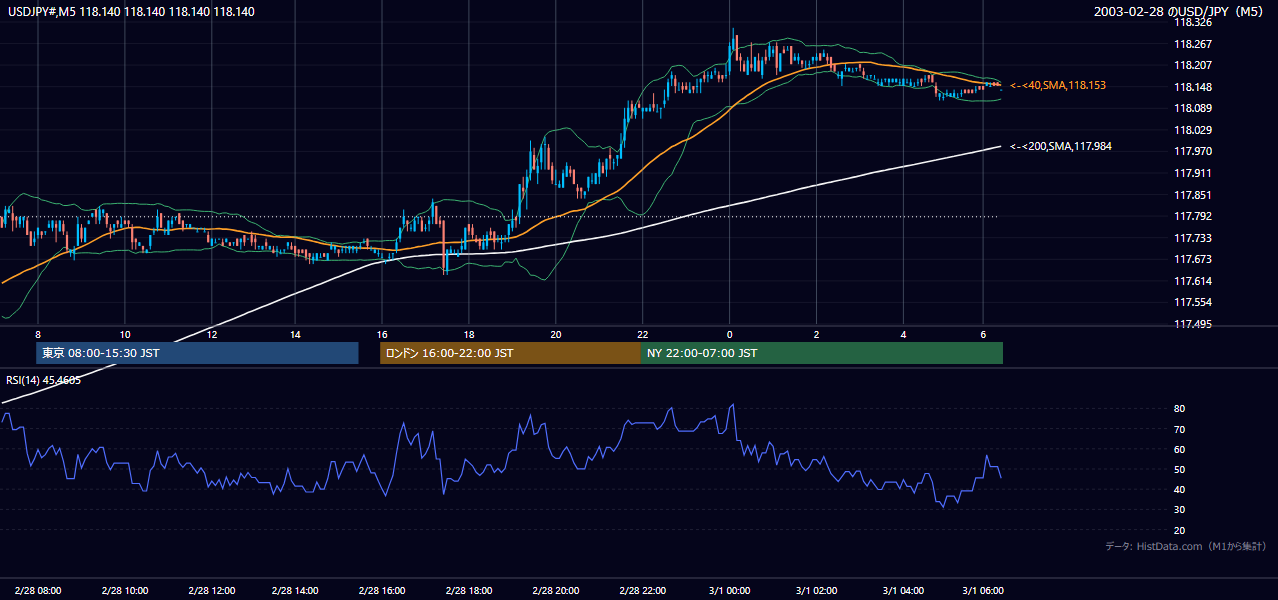The image size is (1278, 600).
Task: Click hour tick 10 on the chart axis
Action: click(x=124, y=334)
